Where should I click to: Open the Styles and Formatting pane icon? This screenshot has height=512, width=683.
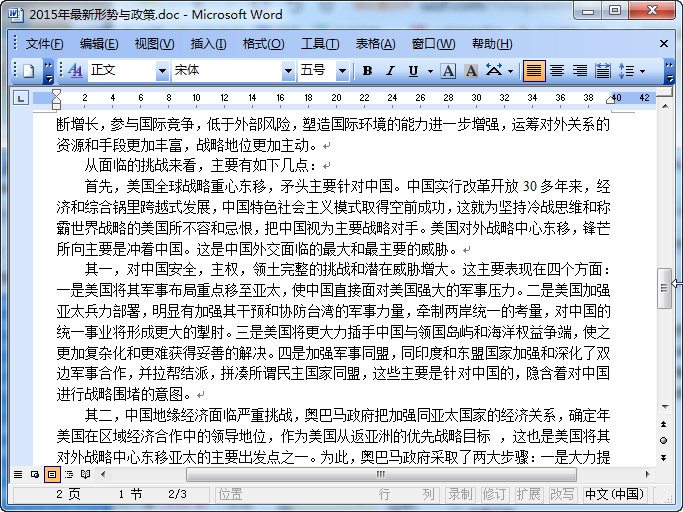pos(76,71)
